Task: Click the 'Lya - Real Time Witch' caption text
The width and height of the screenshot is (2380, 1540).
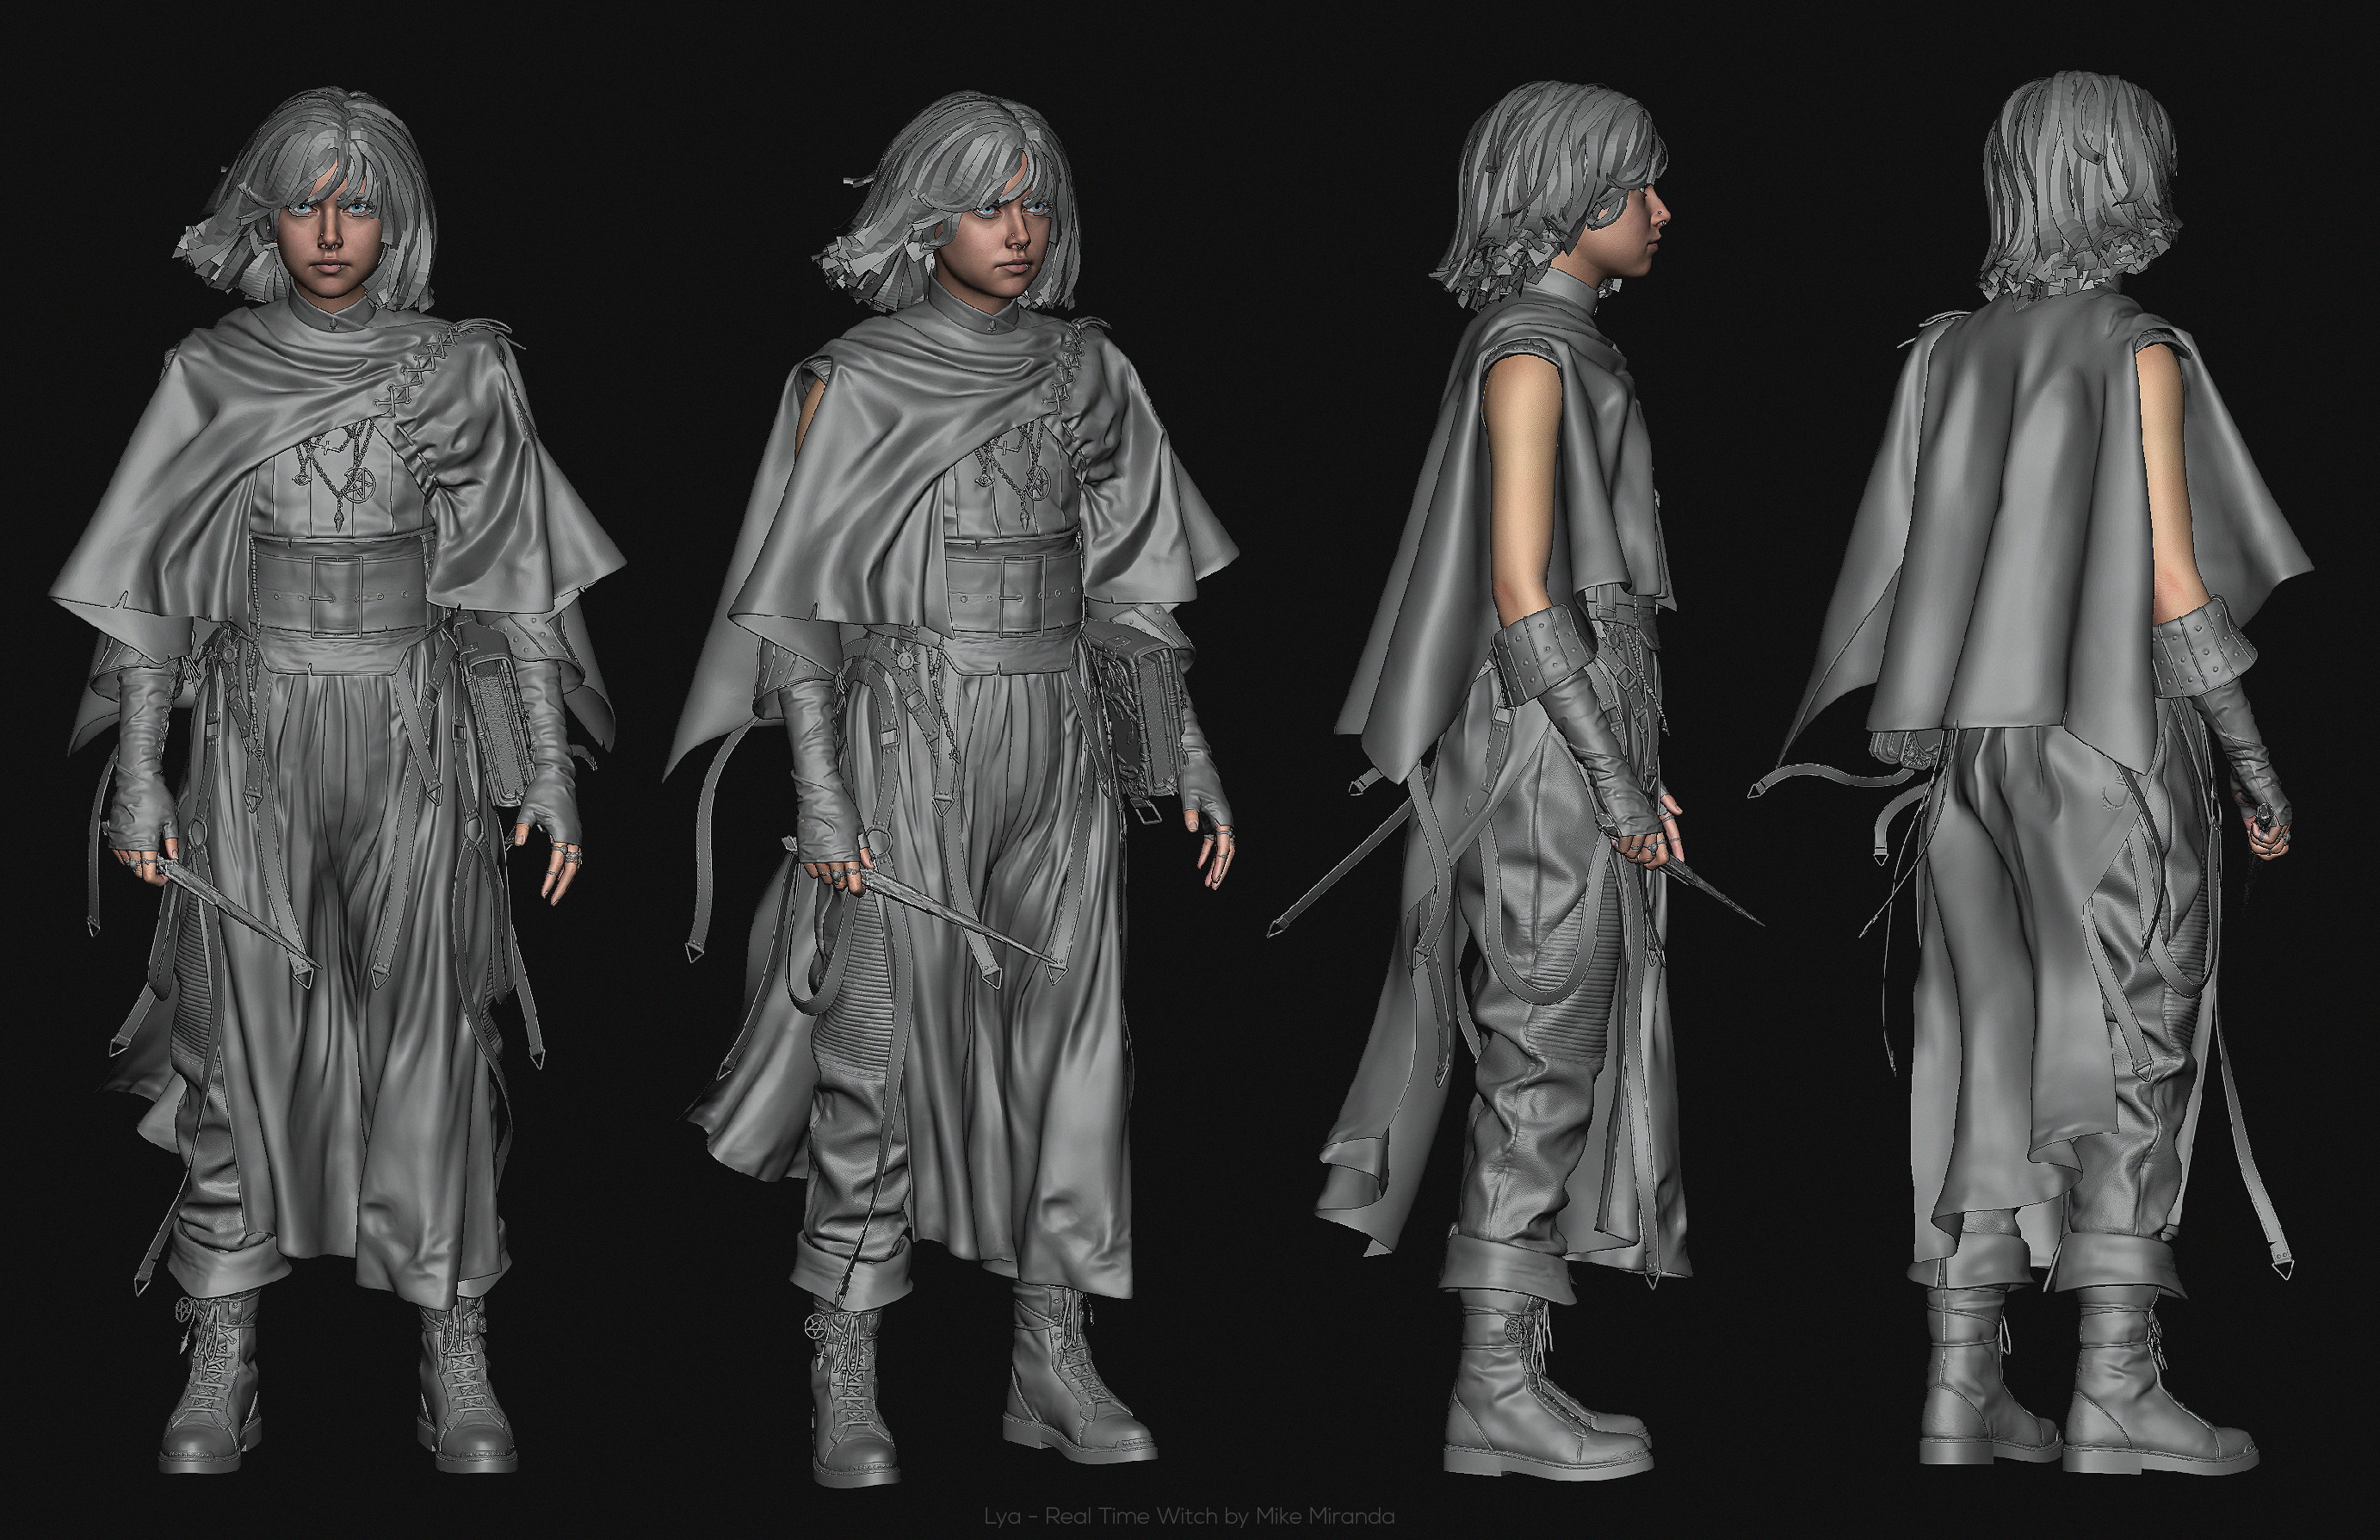Action: pos(1100,1516)
